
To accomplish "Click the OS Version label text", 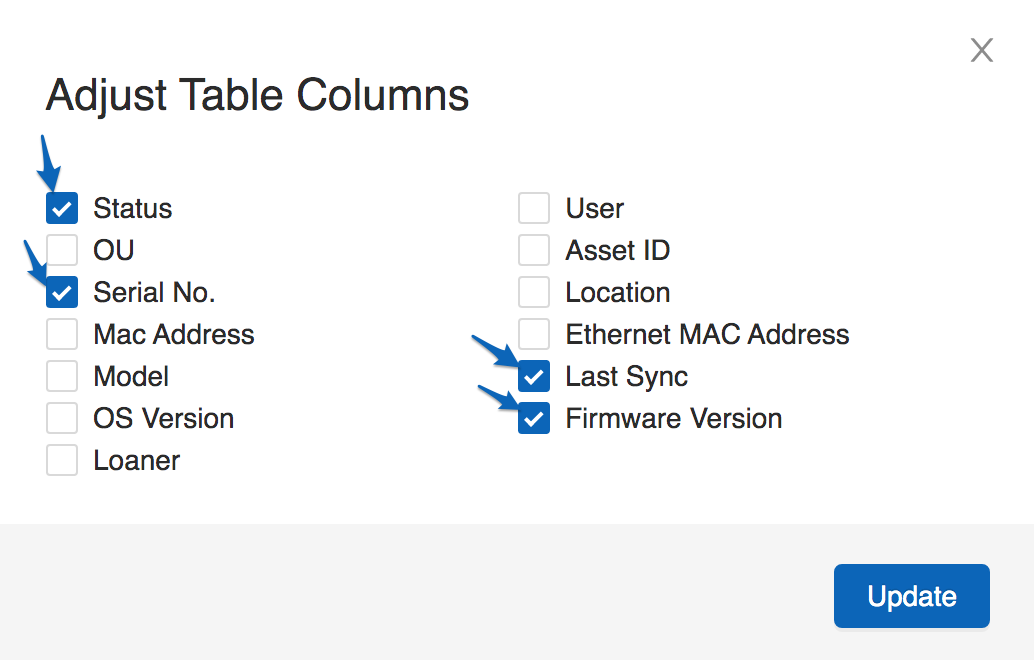I will pyautogui.click(x=163, y=419).
